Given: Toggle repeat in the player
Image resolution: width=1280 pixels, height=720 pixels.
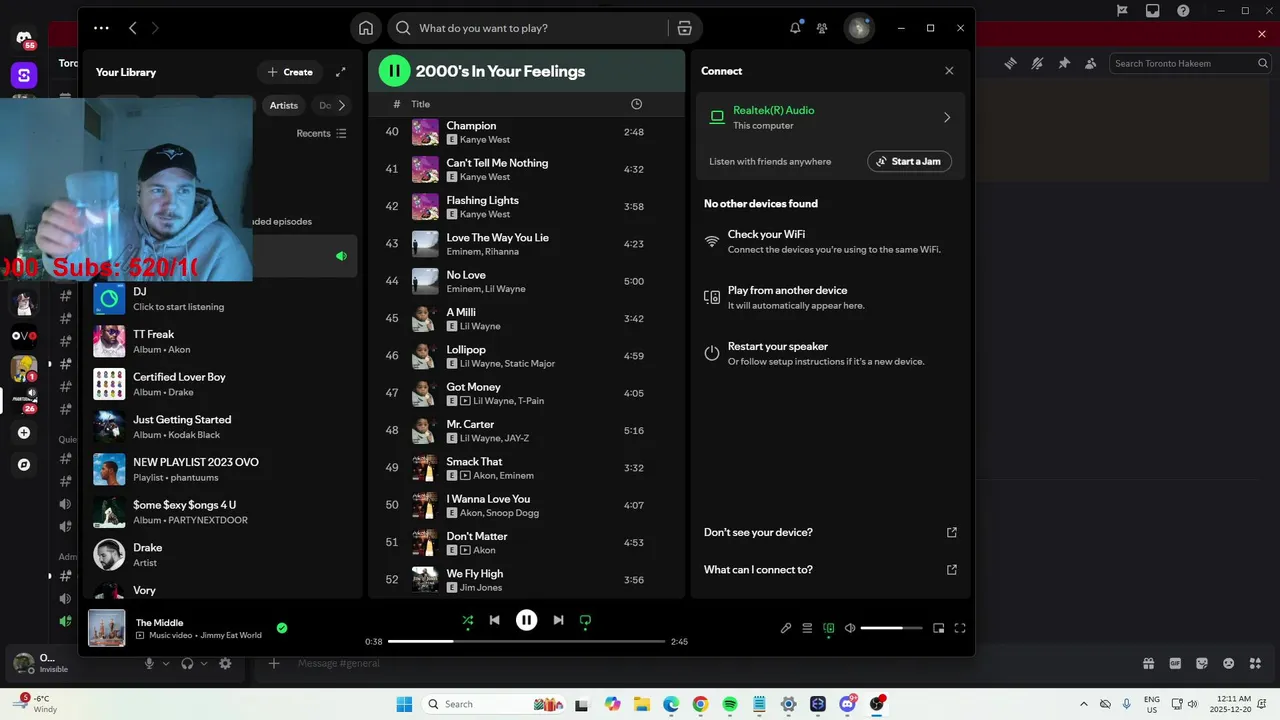Looking at the screenshot, I should coord(585,620).
